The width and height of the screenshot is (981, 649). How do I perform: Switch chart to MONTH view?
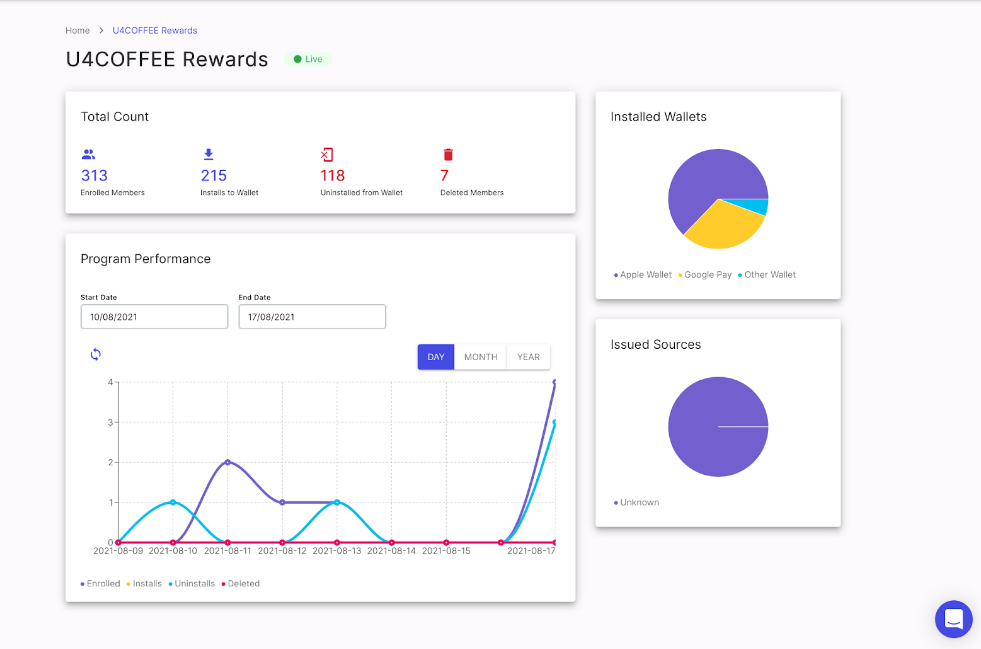pyautogui.click(x=480, y=357)
